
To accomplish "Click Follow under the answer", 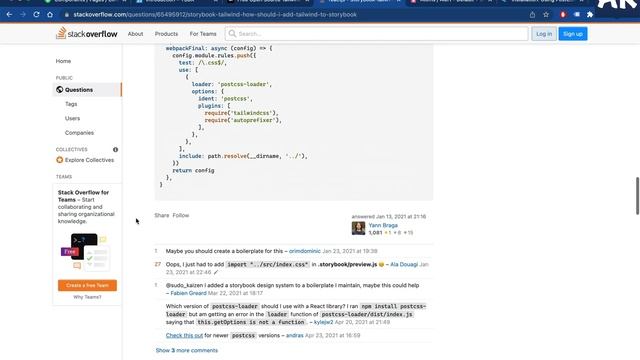I will (180, 216).
